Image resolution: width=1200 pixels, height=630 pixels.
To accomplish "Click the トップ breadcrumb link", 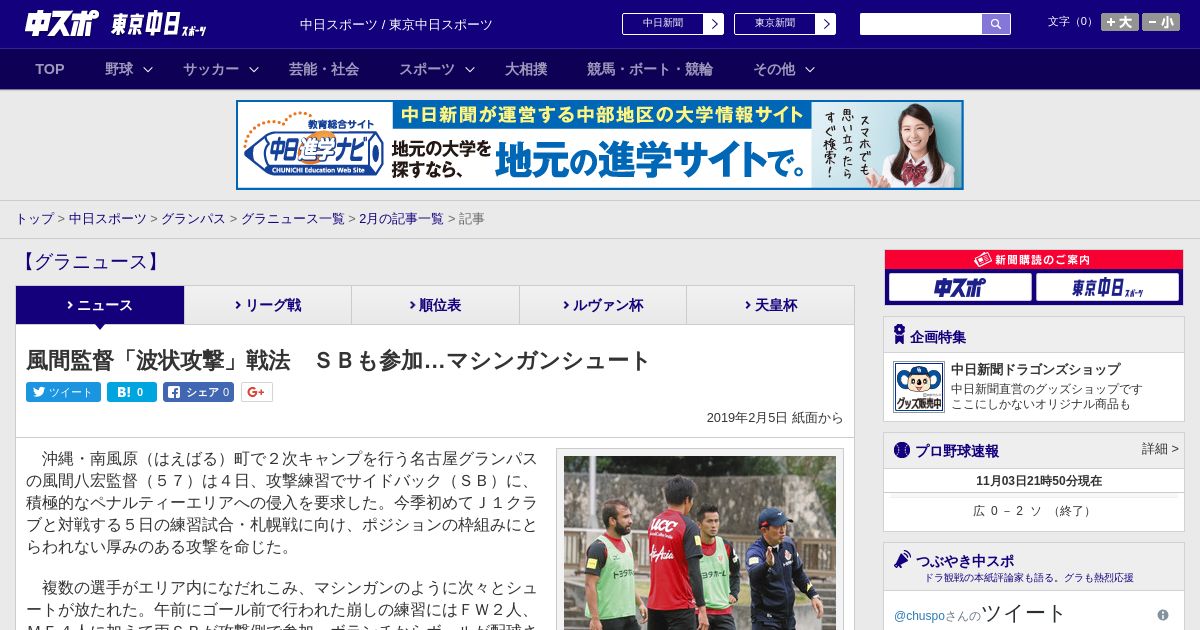I will tap(34, 218).
